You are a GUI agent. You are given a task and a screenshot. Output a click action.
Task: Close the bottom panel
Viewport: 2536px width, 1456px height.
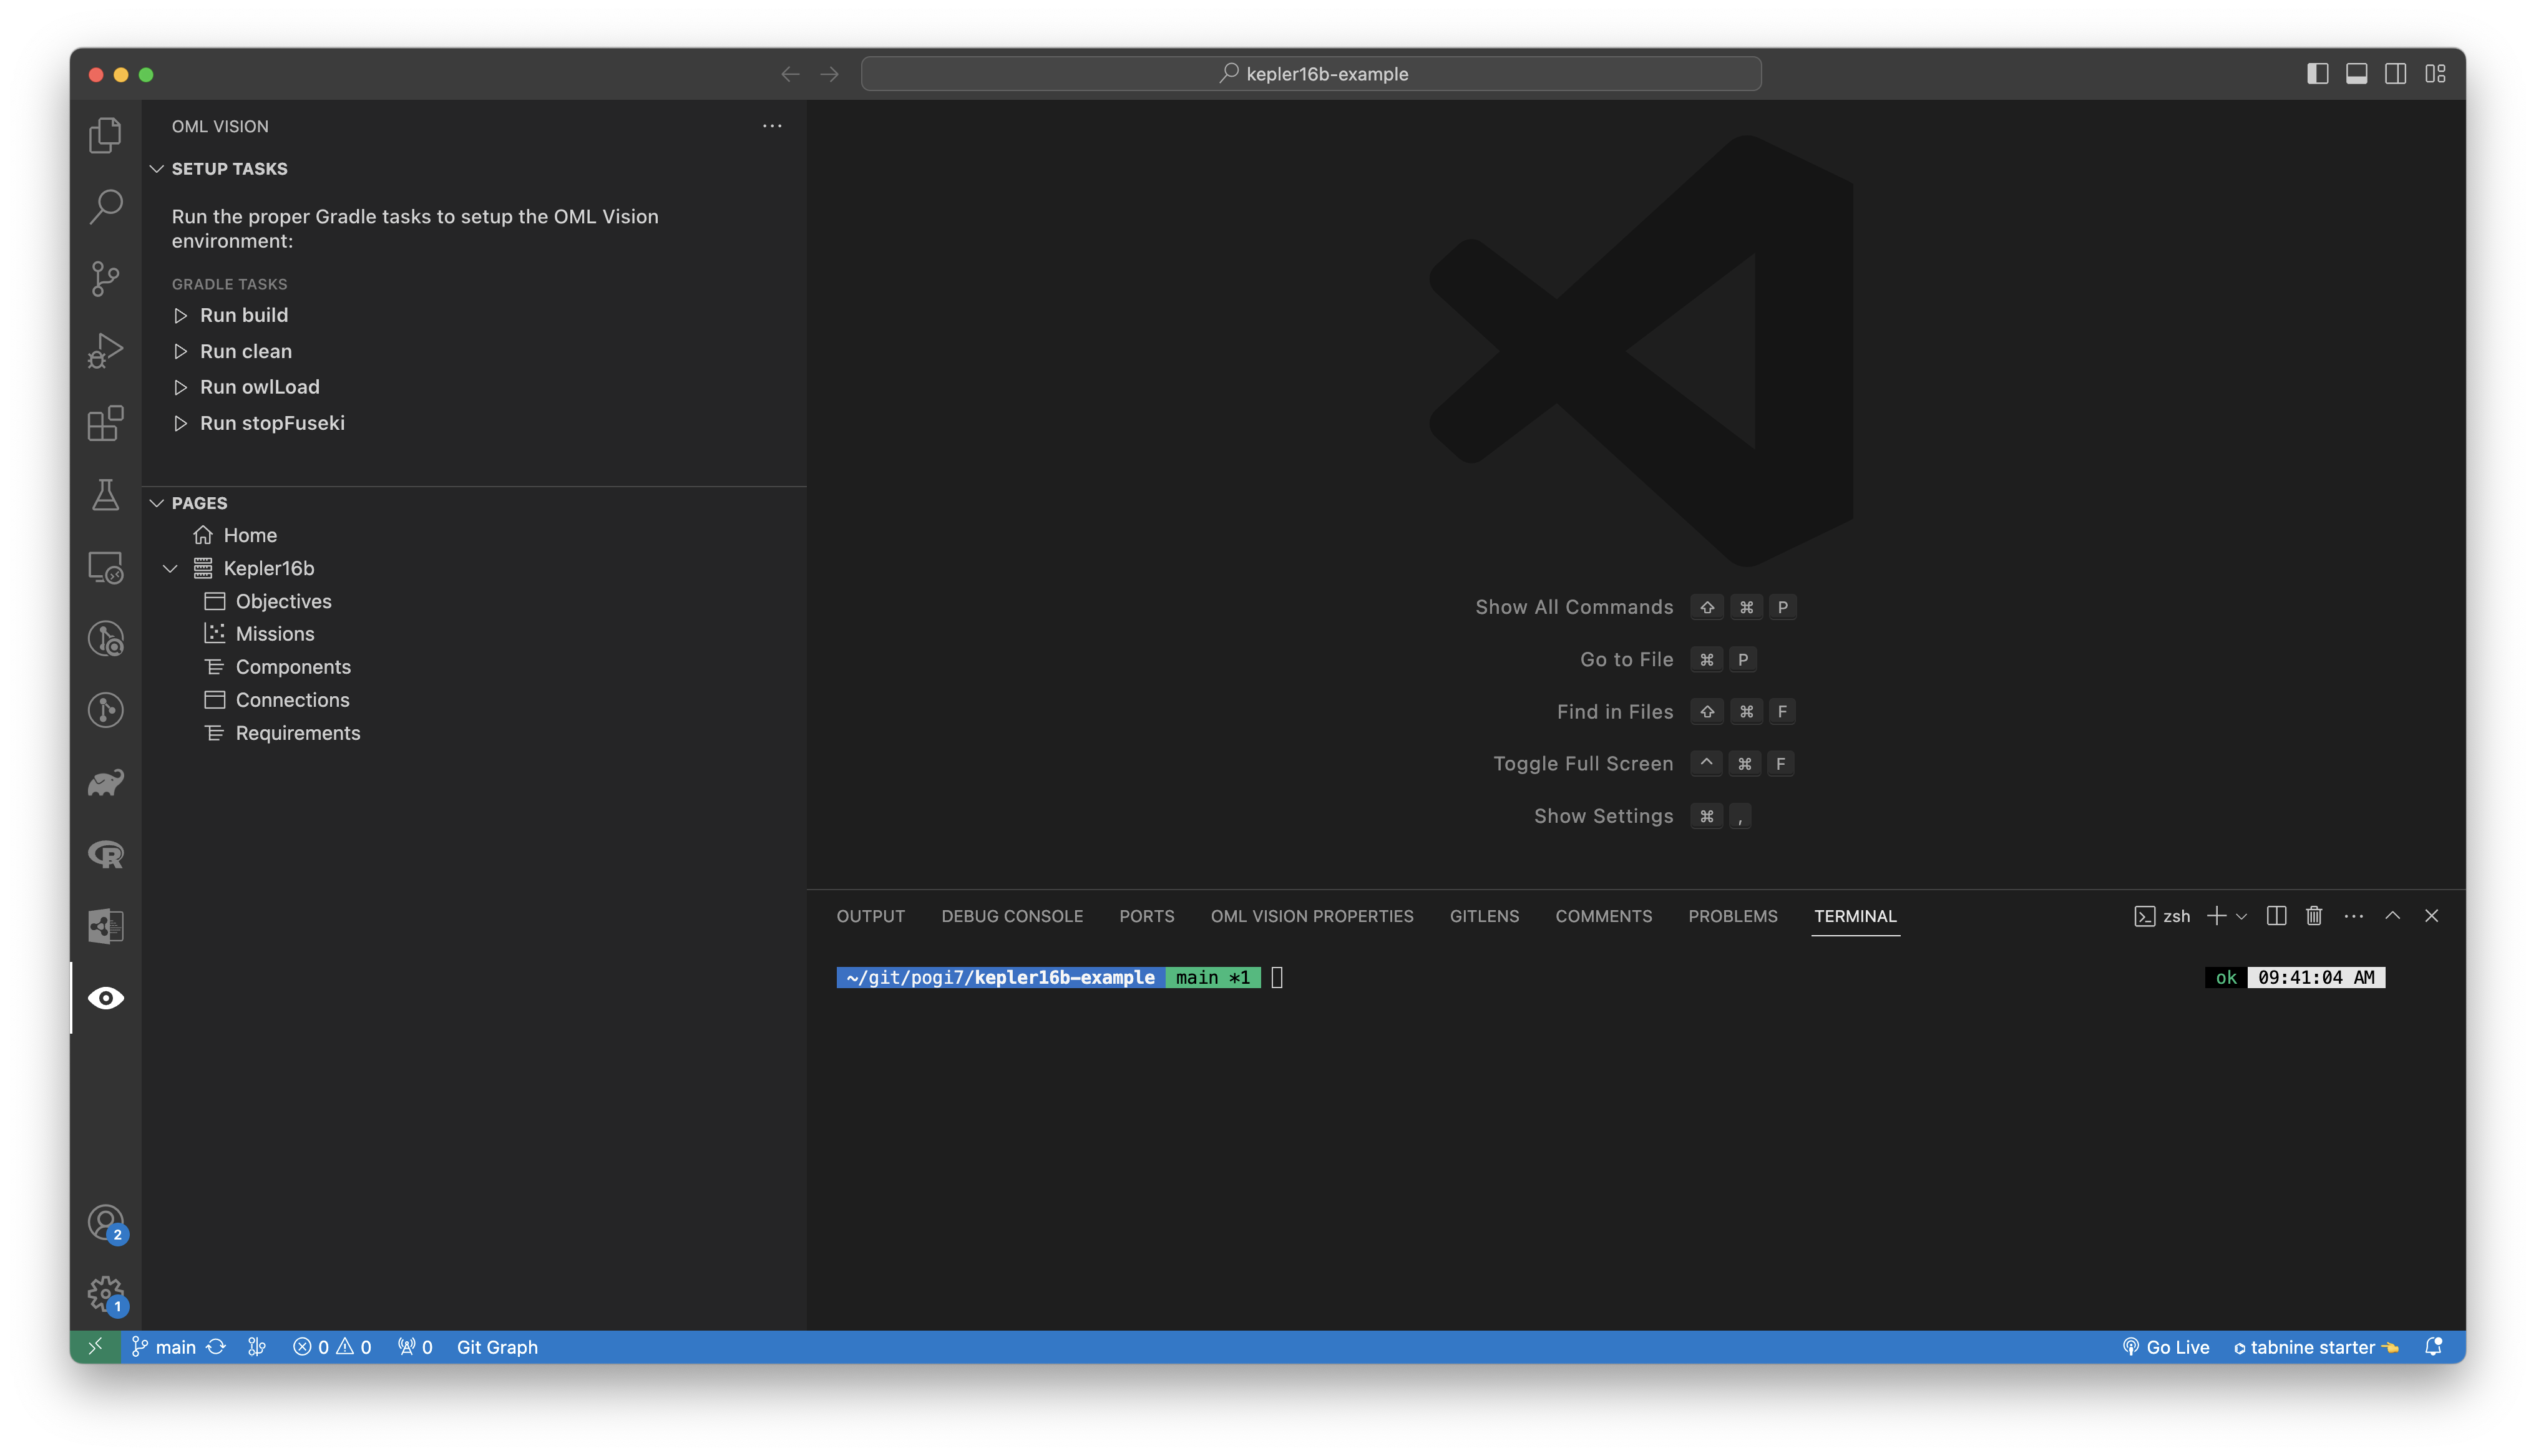pyautogui.click(x=2431, y=916)
